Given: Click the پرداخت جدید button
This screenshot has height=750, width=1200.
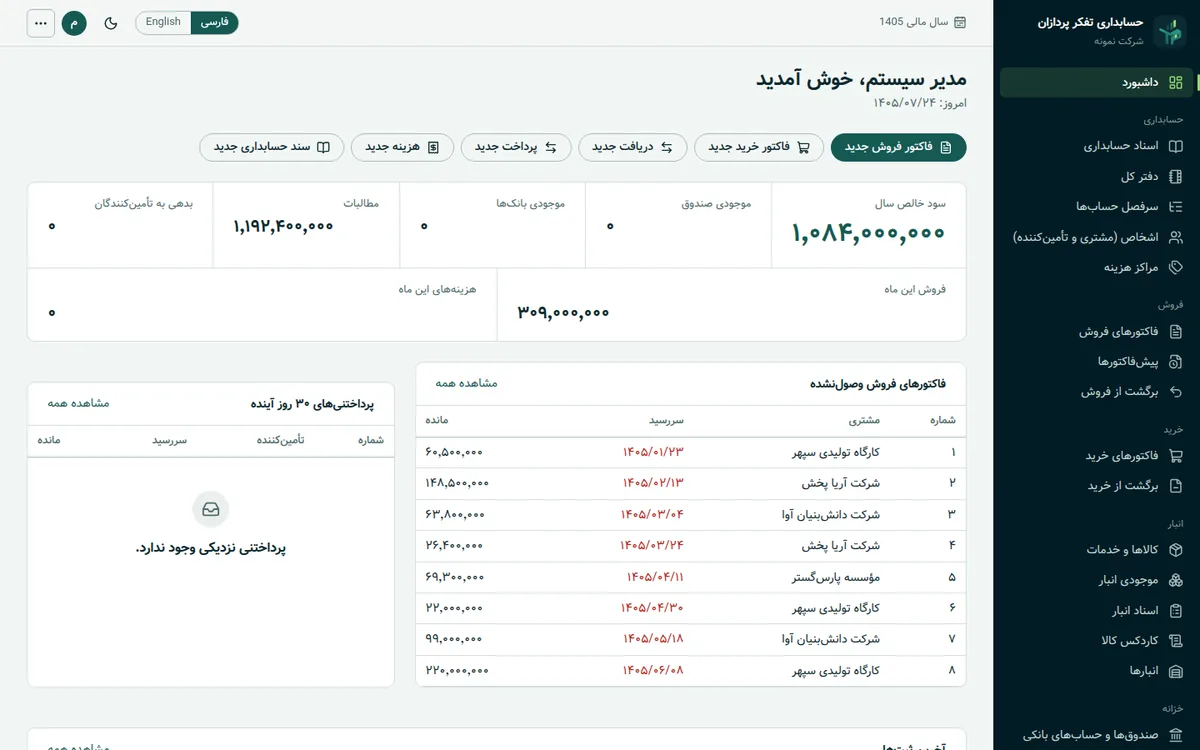Looking at the screenshot, I should [x=515, y=147].
